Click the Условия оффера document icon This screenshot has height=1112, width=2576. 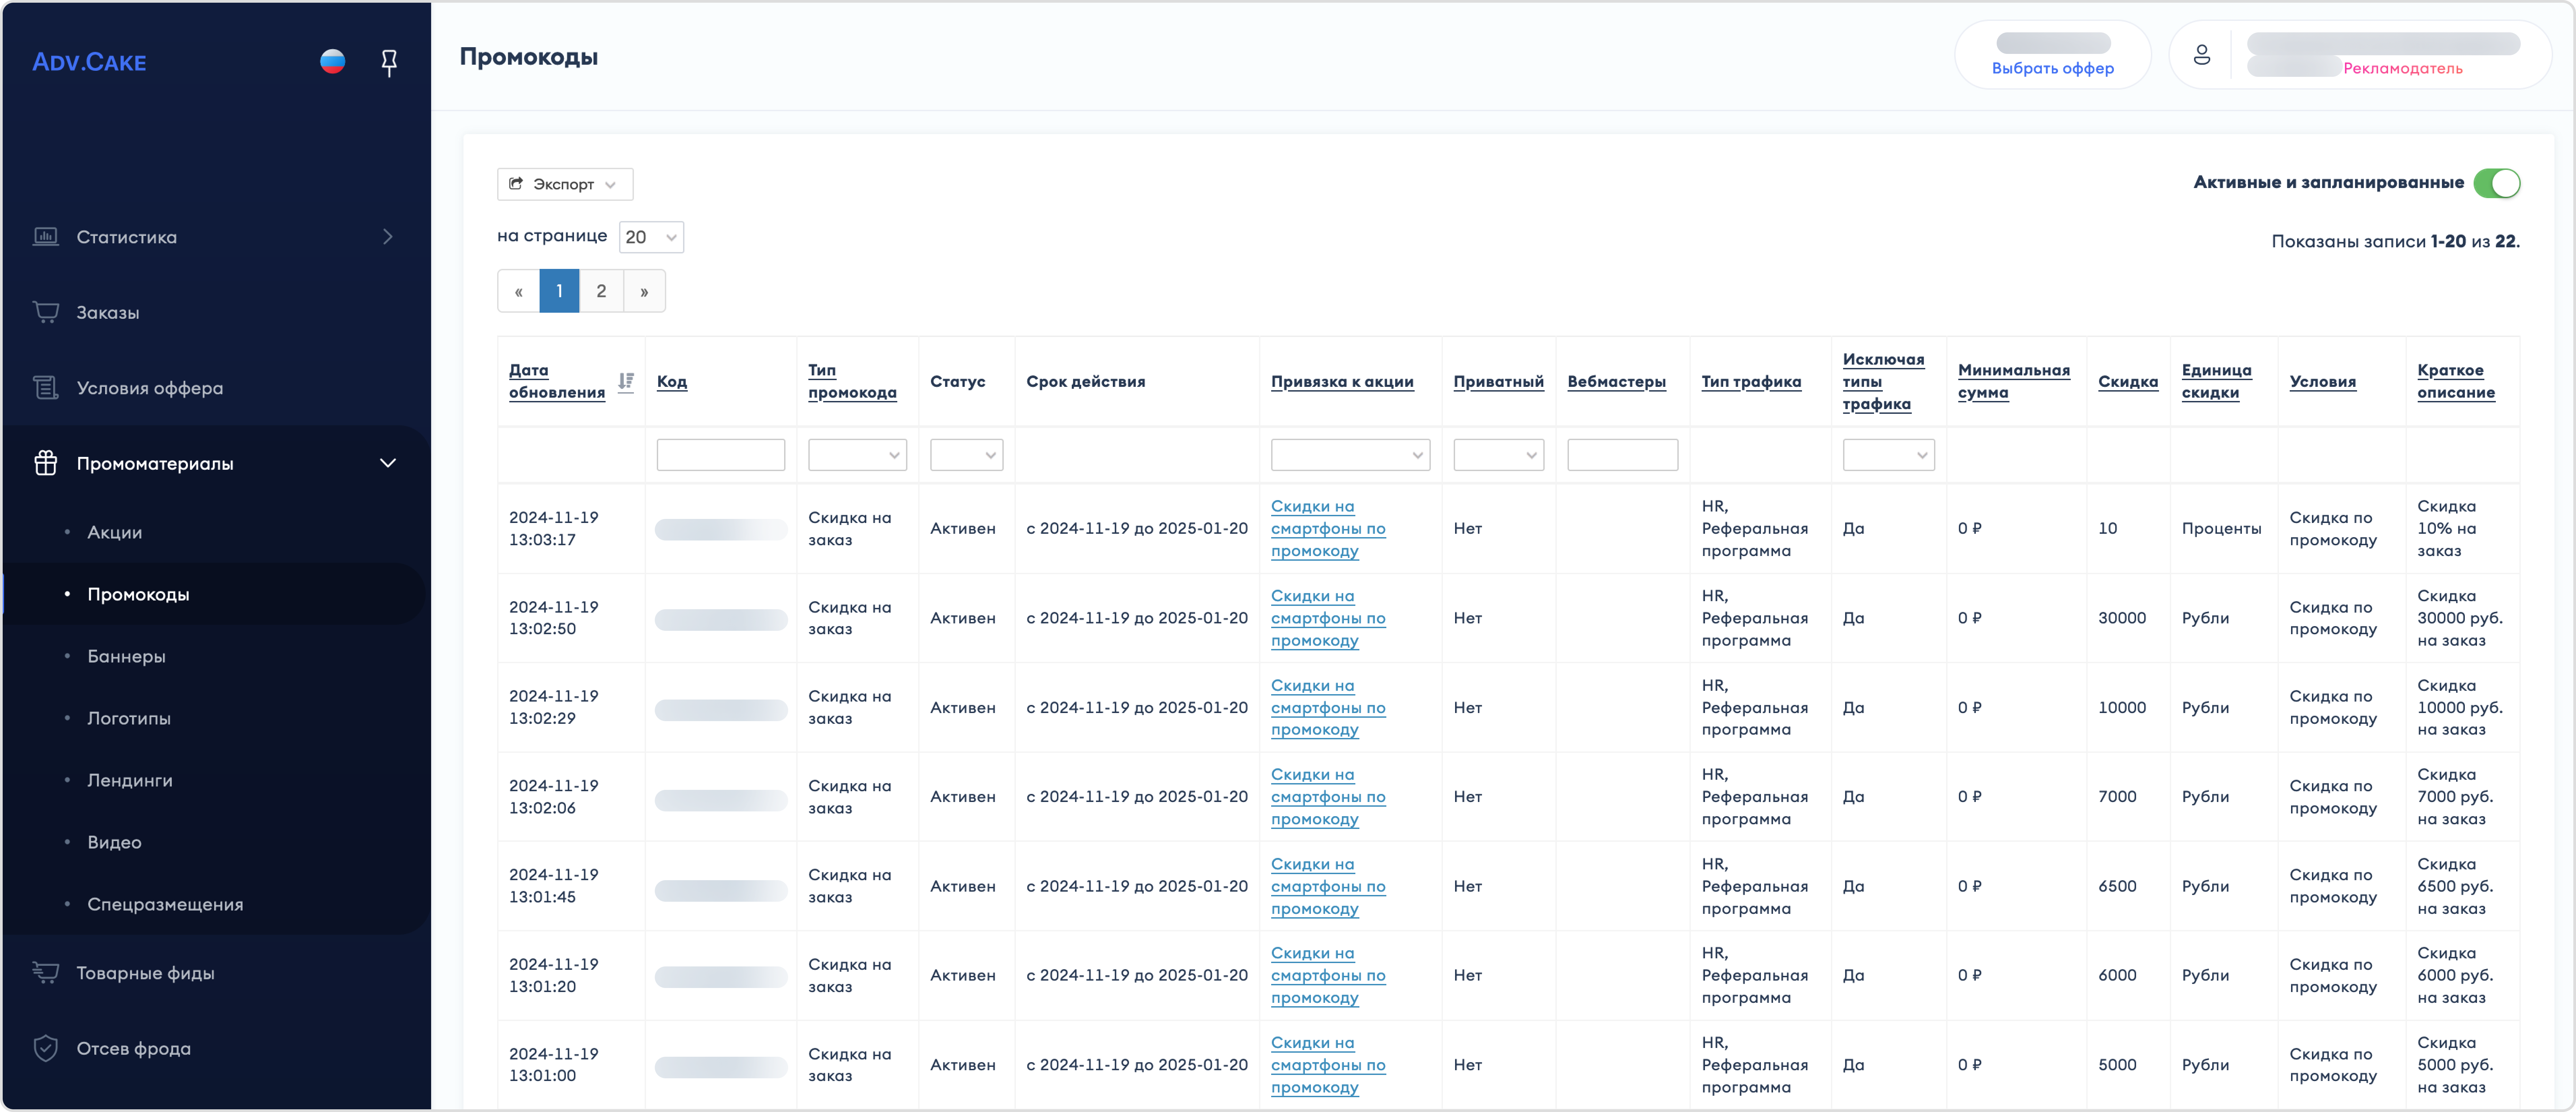click(46, 388)
